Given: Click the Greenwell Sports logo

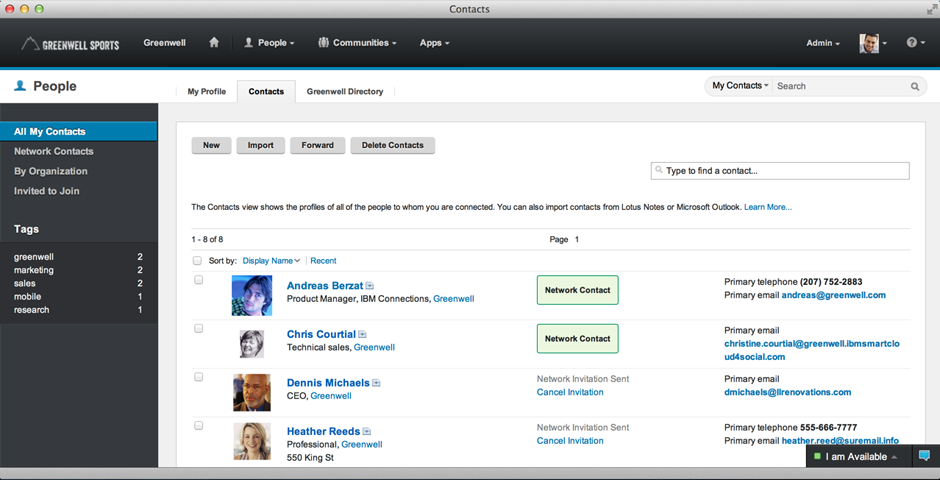Looking at the screenshot, I should click(x=69, y=44).
